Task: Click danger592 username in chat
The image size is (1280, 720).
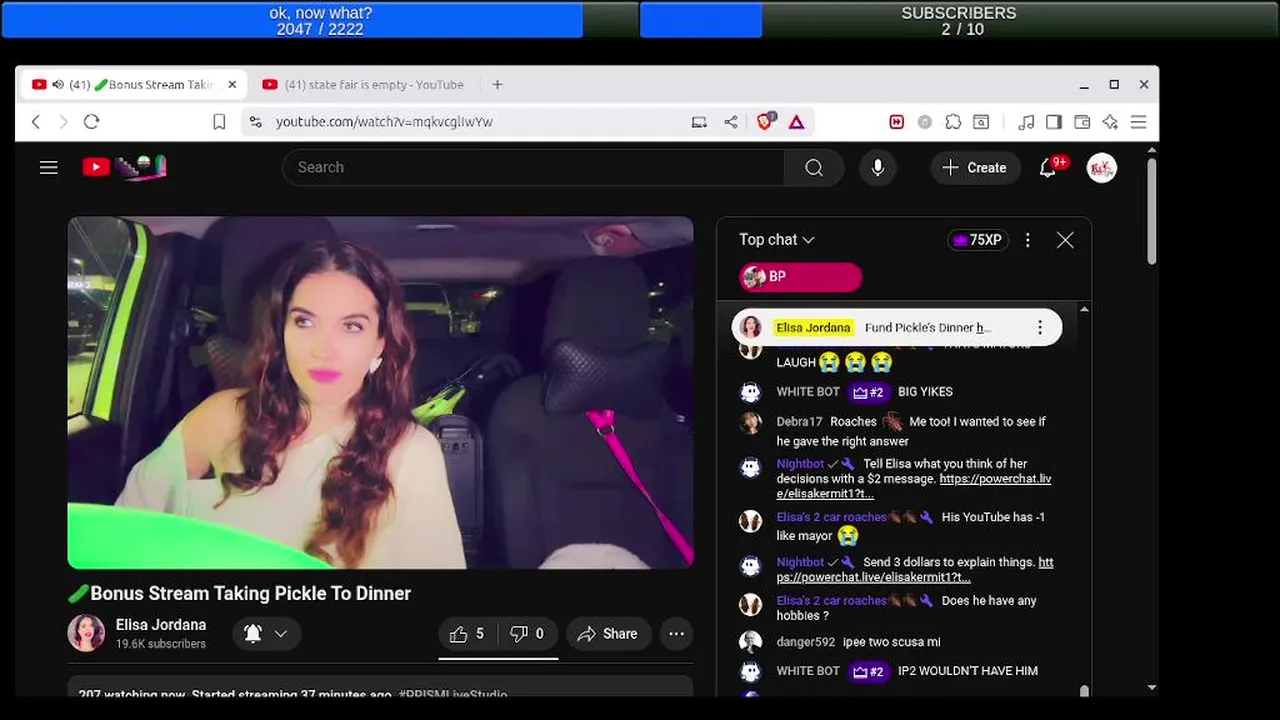Action: click(805, 642)
